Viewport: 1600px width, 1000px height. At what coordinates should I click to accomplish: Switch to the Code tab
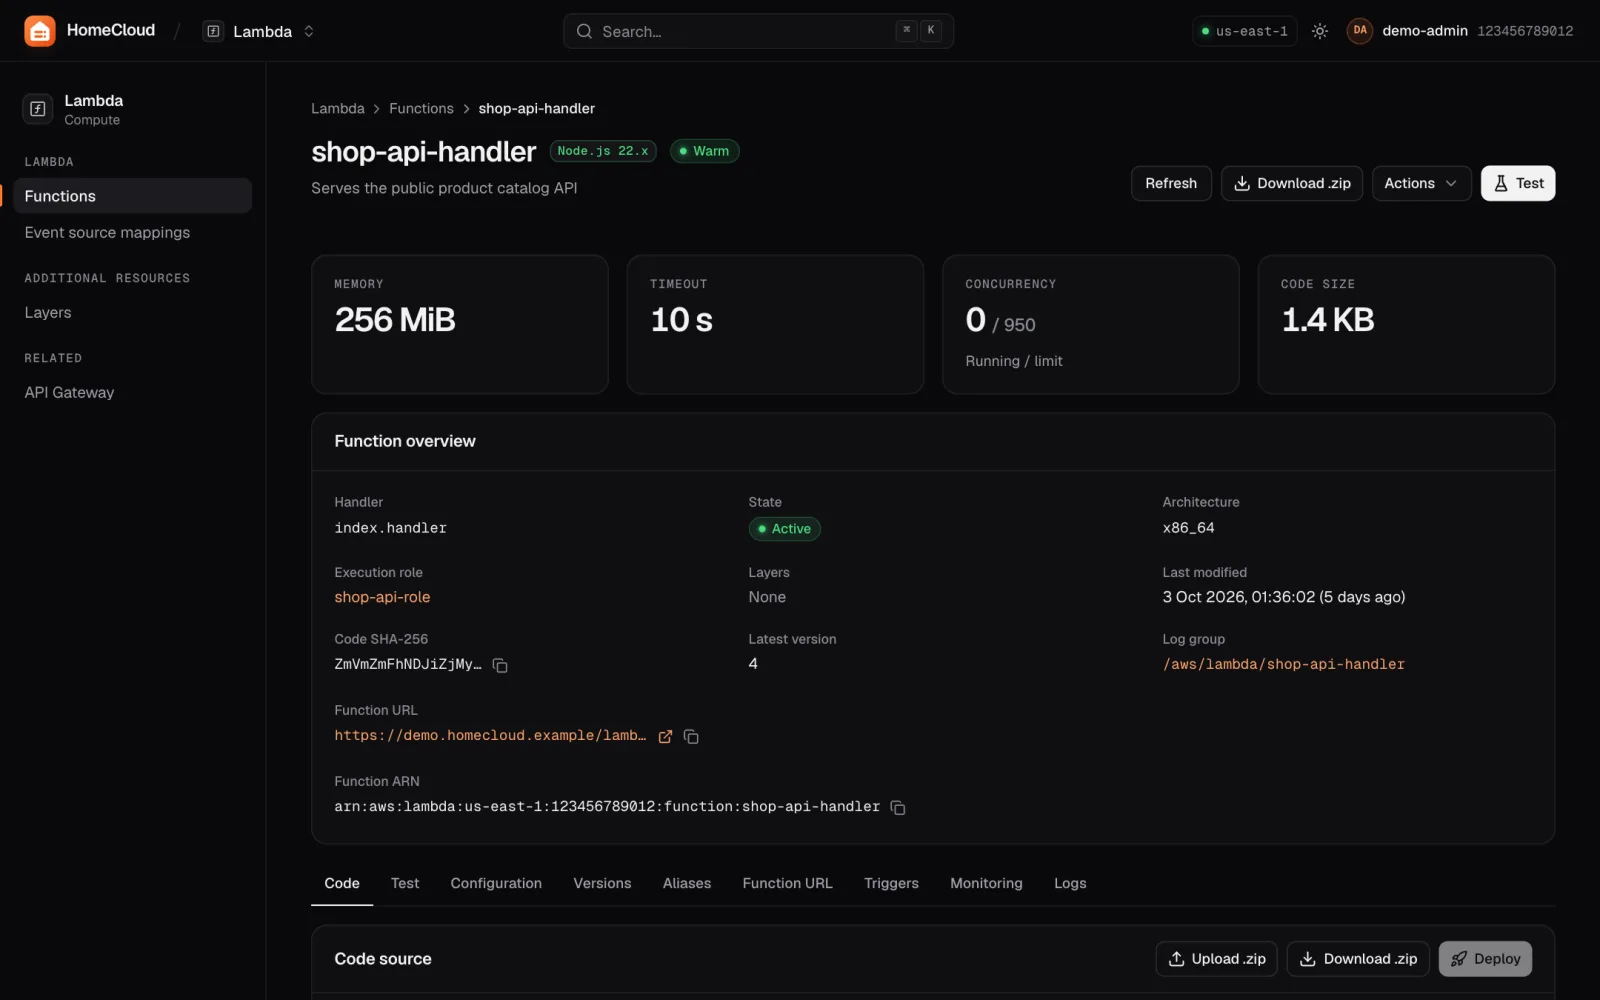pyautogui.click(x=342, y=883)
